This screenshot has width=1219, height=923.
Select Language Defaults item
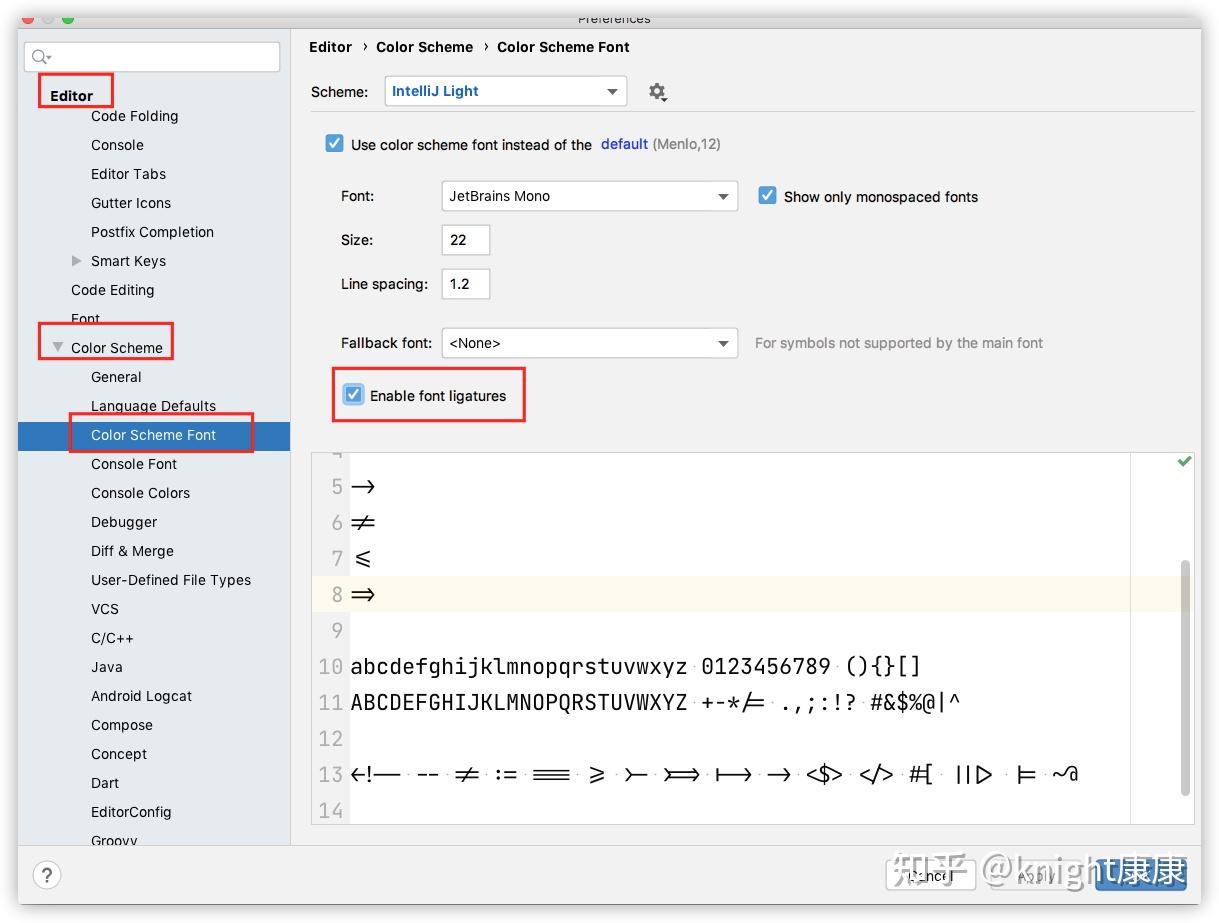pos(153,406)
